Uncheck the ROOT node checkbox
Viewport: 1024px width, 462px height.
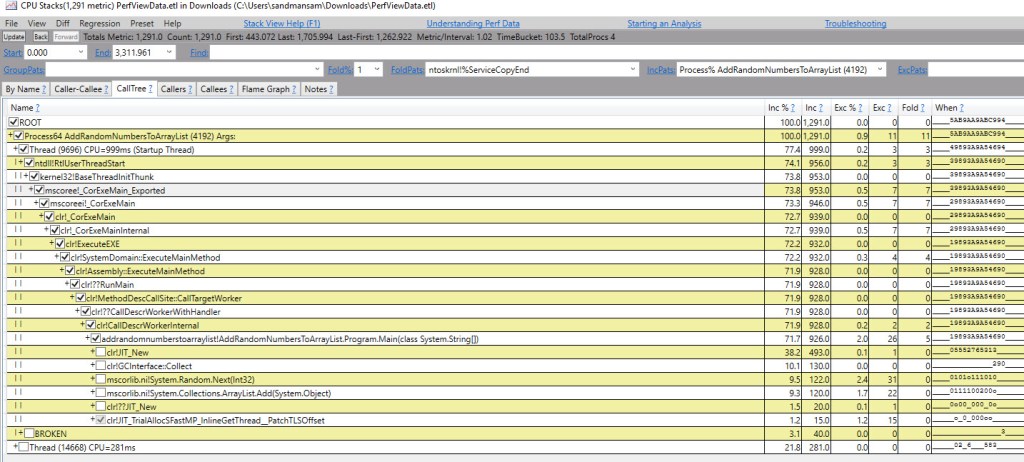pyautogui.click(x=13, y=121)
